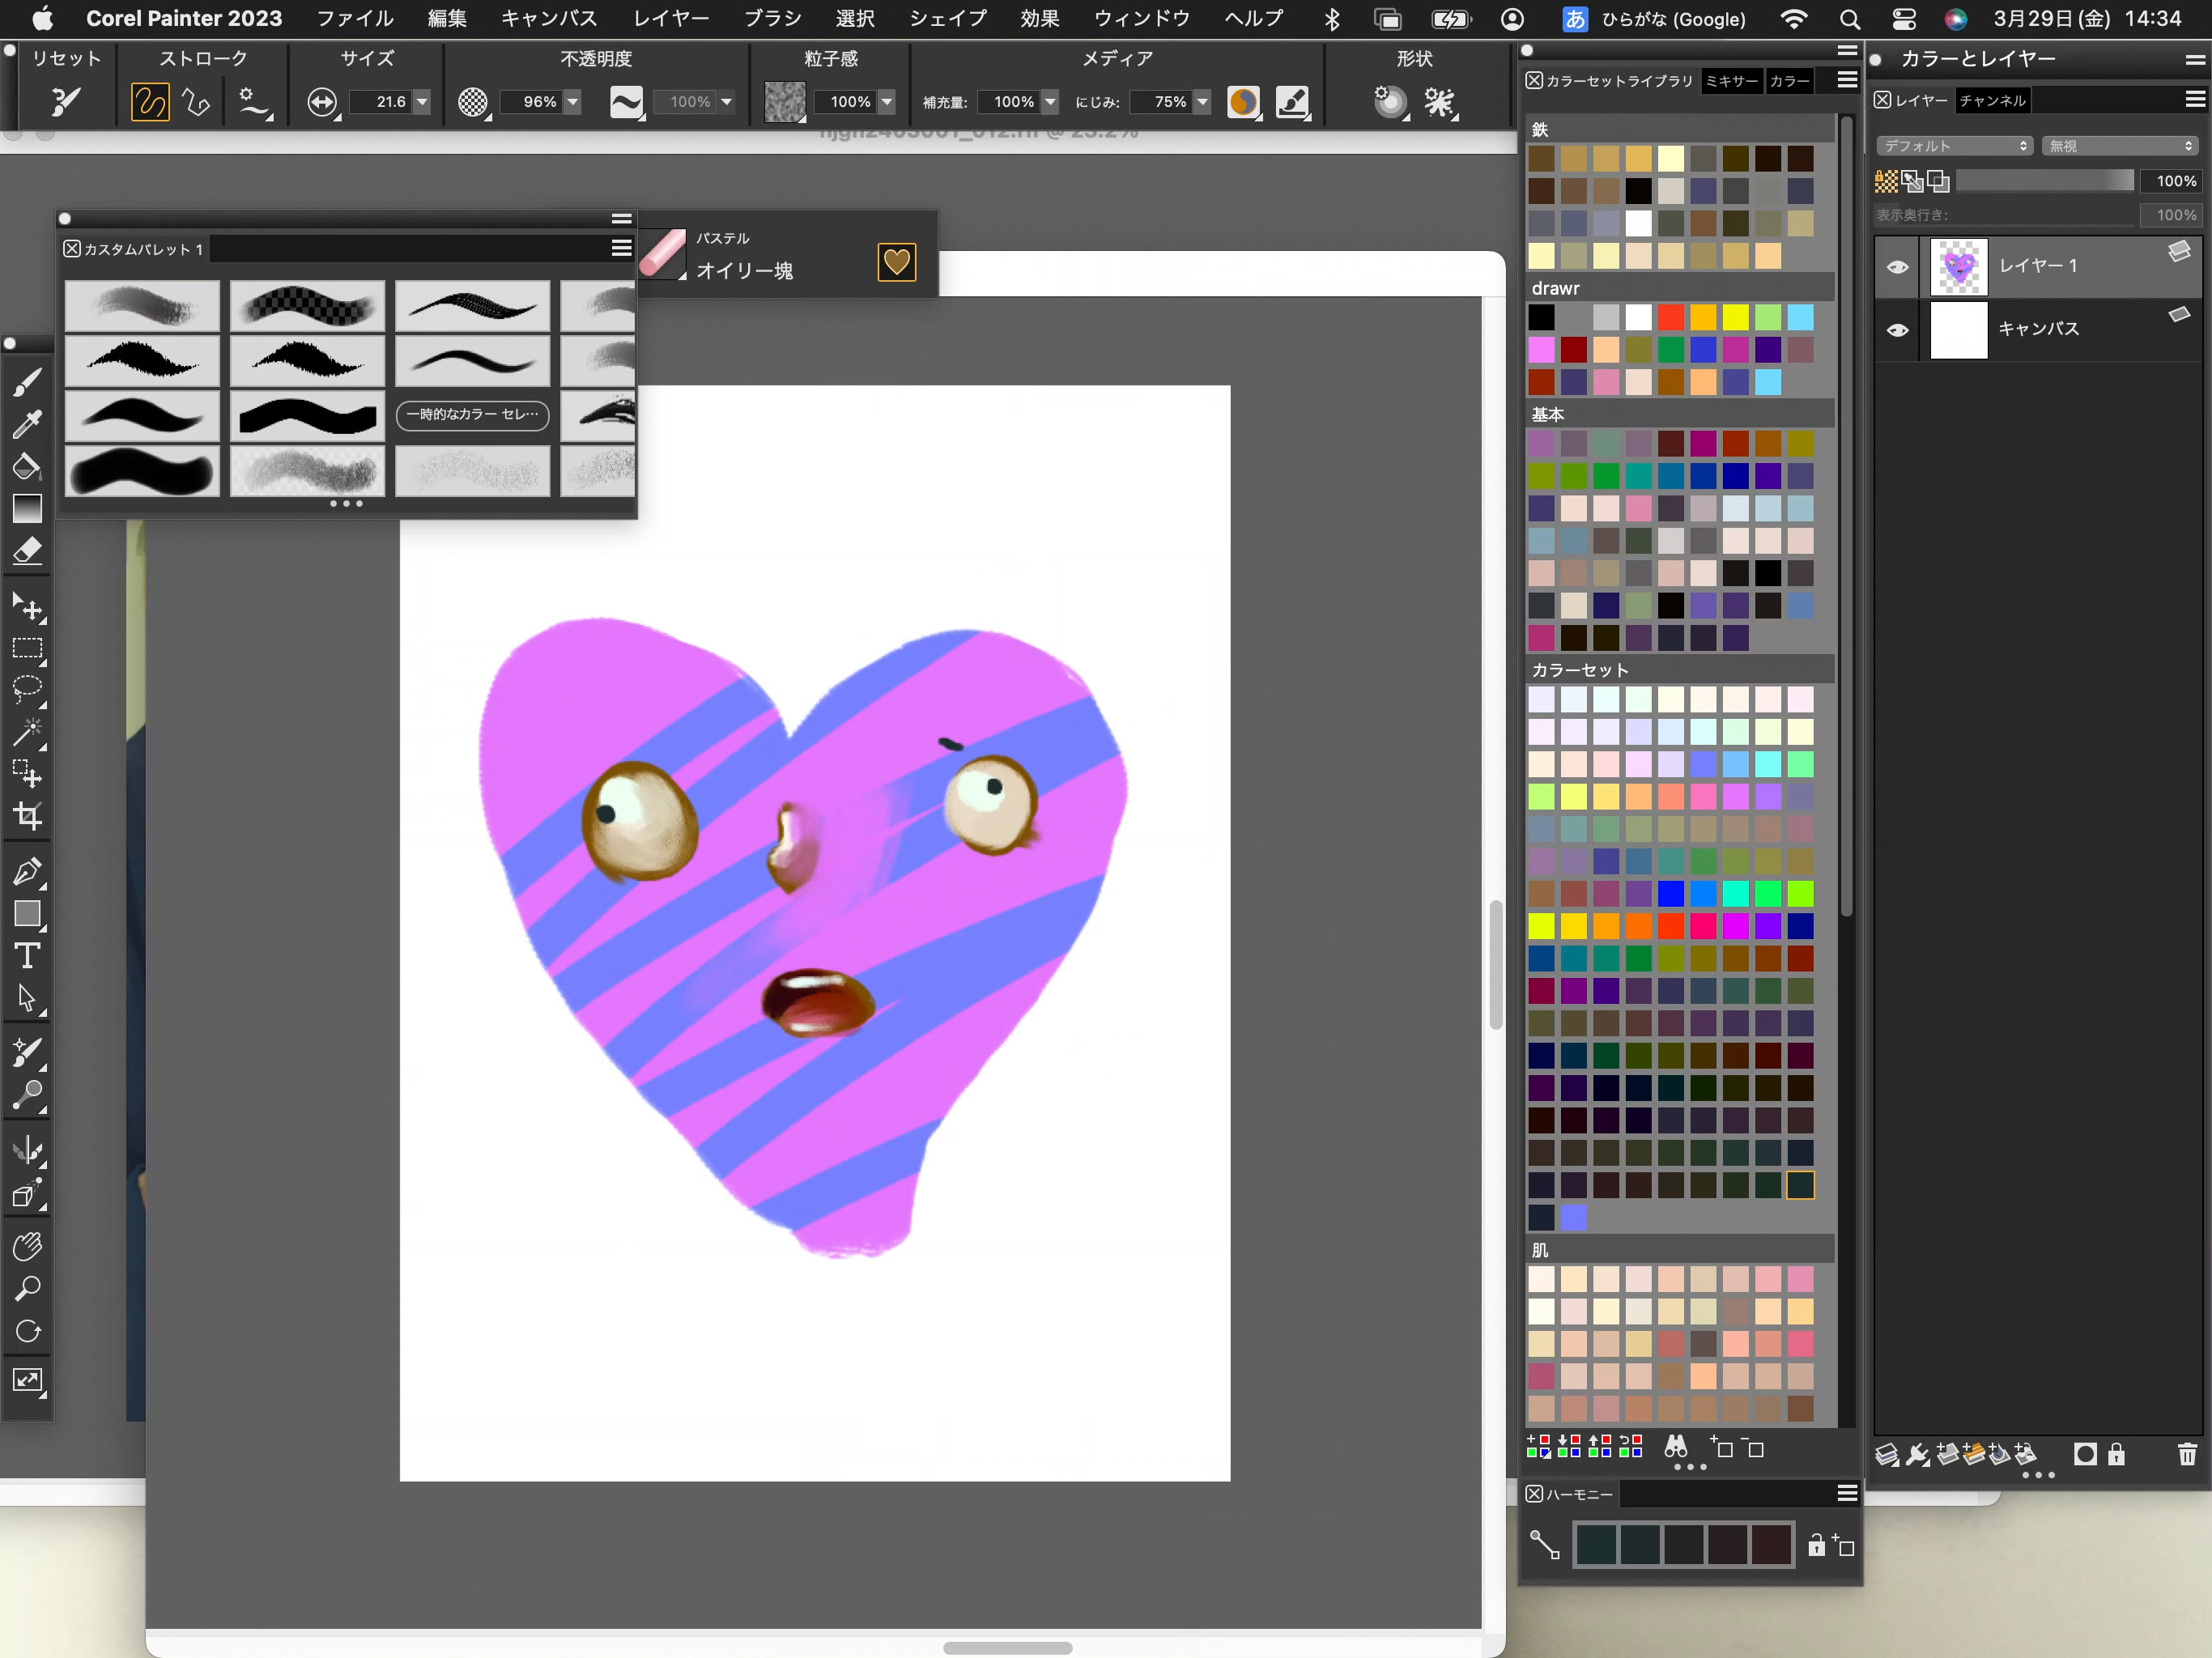Toggle the heart favorite on オイリー塊 brush
Screen dimensions: 2212x1658
897,262
